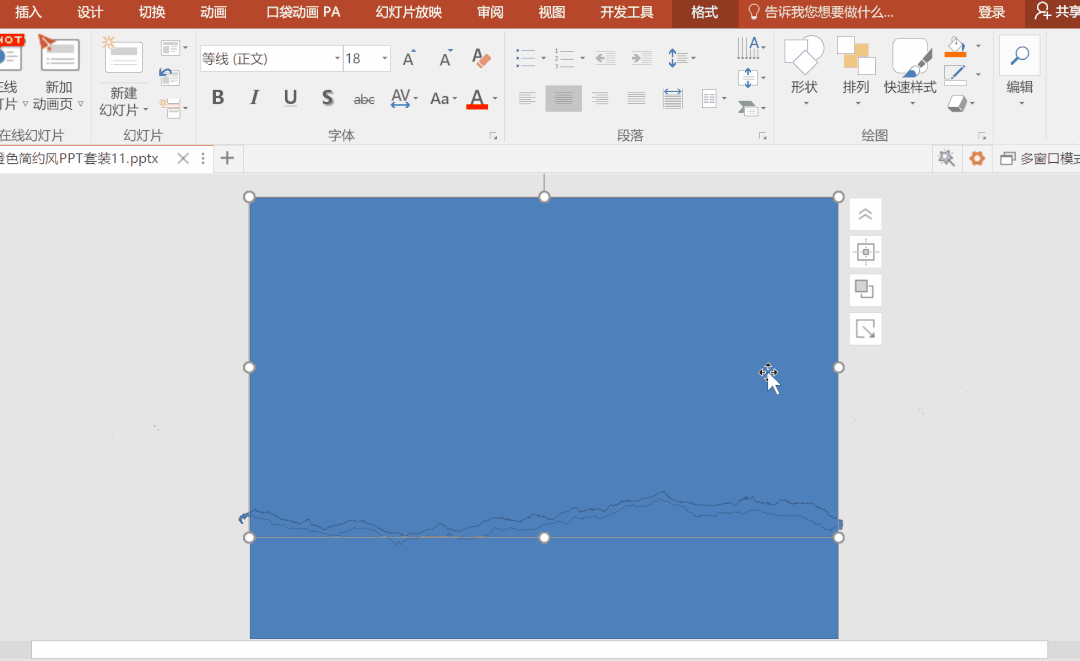The image size is (1080, 661).
Task: Add new document tab with plus
Action: coord(227,158)
